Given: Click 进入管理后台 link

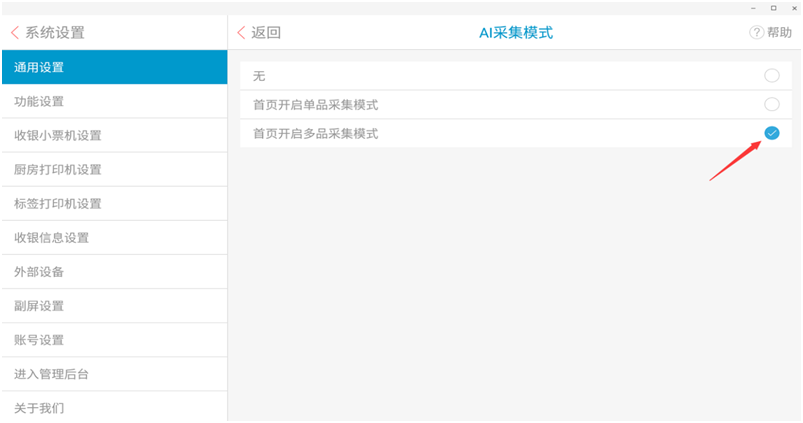Looking at the screenshot, I should tap(114, 374).
